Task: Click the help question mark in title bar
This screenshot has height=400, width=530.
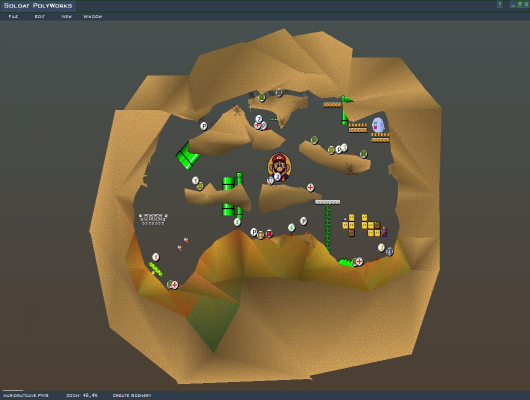Action: (x=500, y=4)
